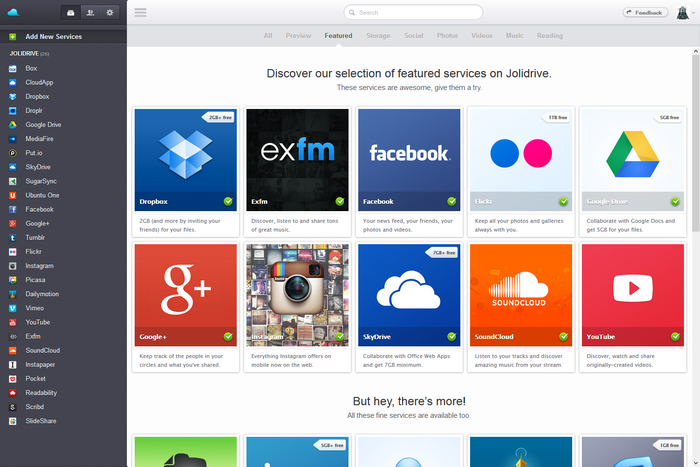700x467 pixels.
Task: Toggle the green checkmark on YouTube card
Action: point(675,336)
